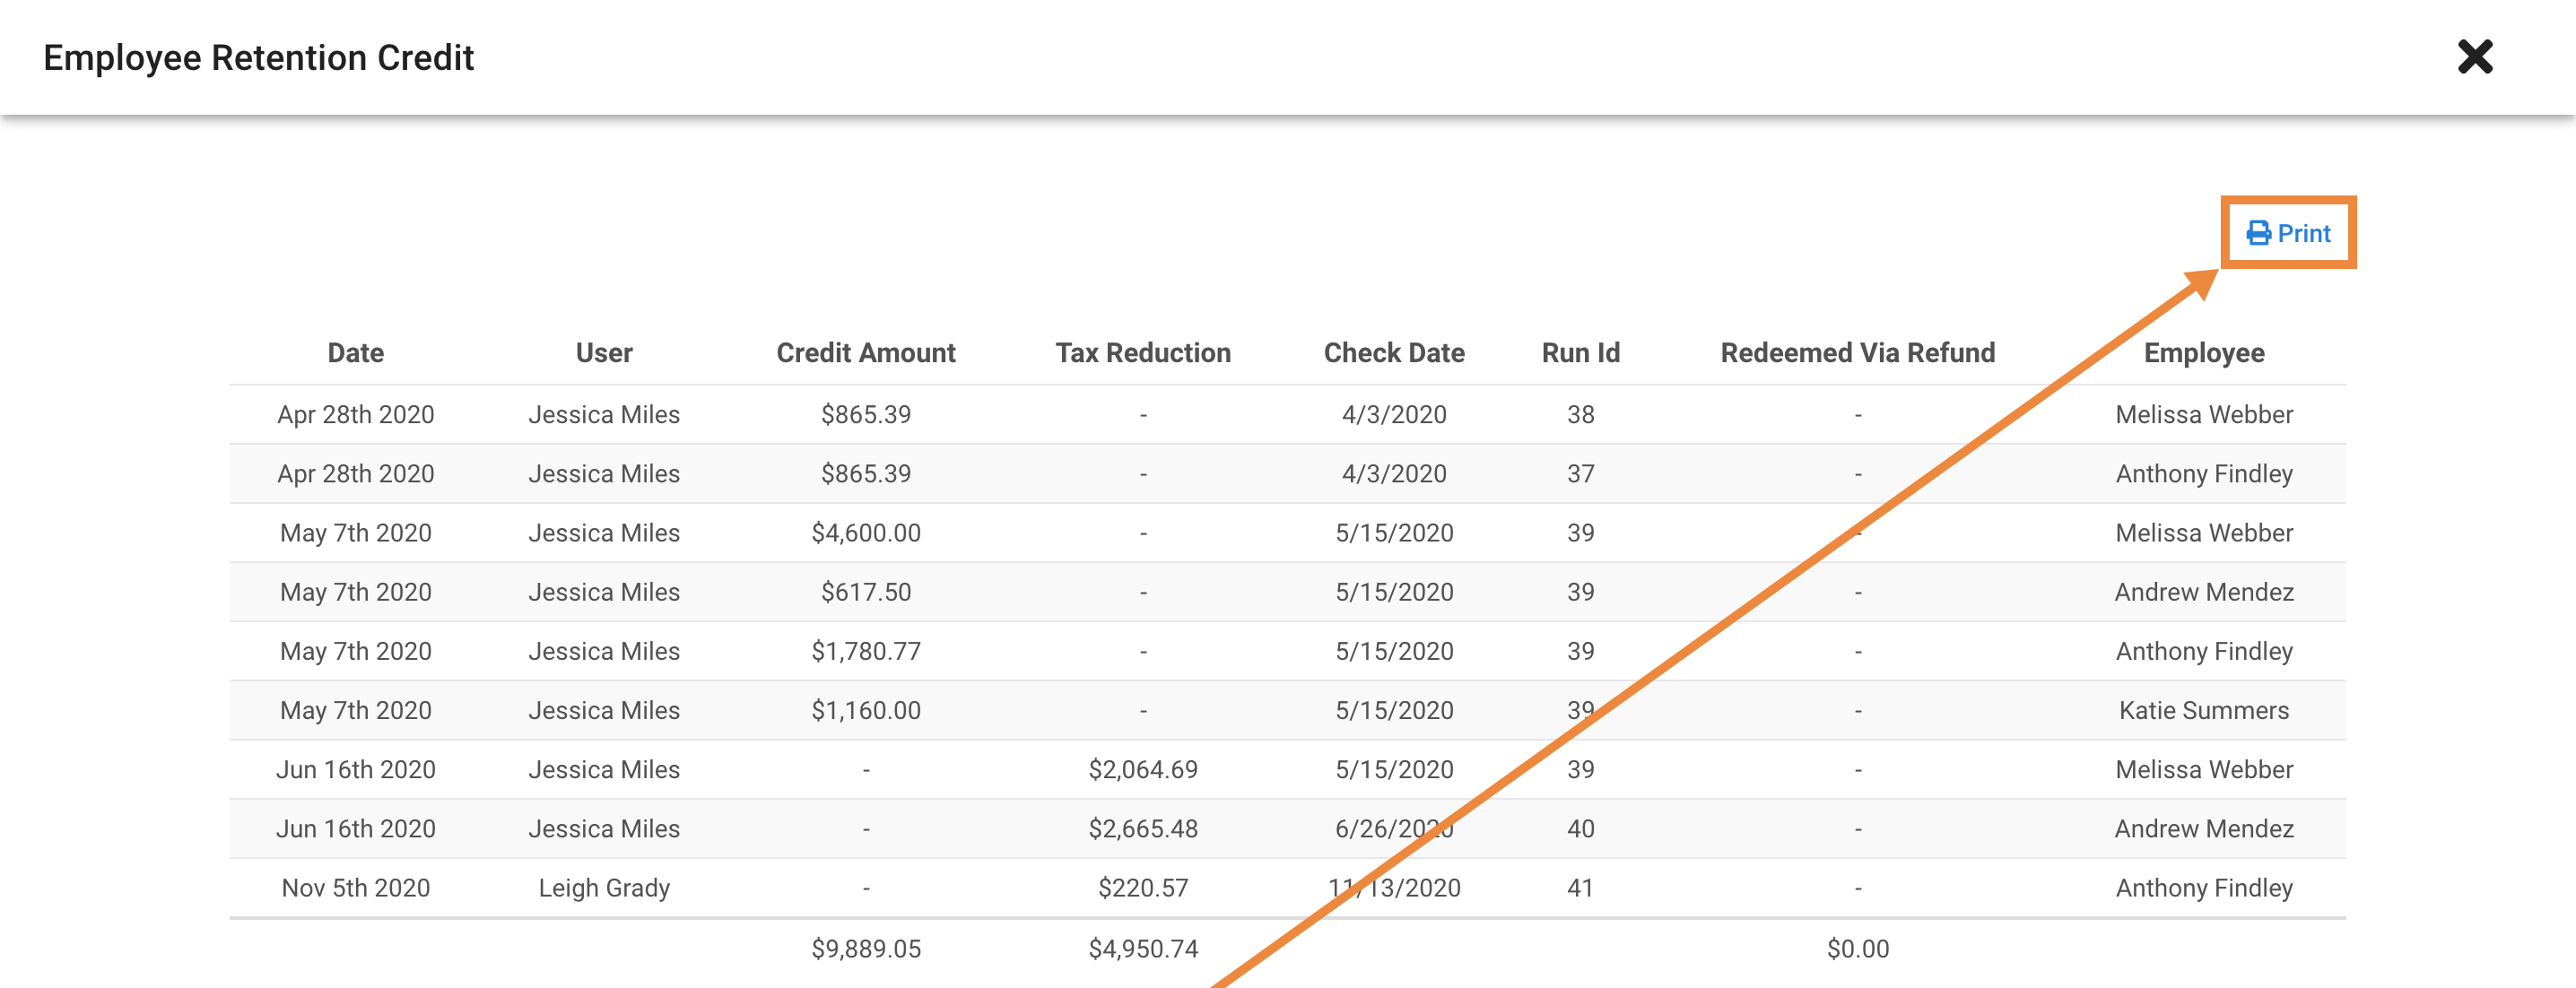This screenshot has width=2576, height=988.
Task: Click Melissa Webber in $4,600.00 row
Action: pos(2204,533)
